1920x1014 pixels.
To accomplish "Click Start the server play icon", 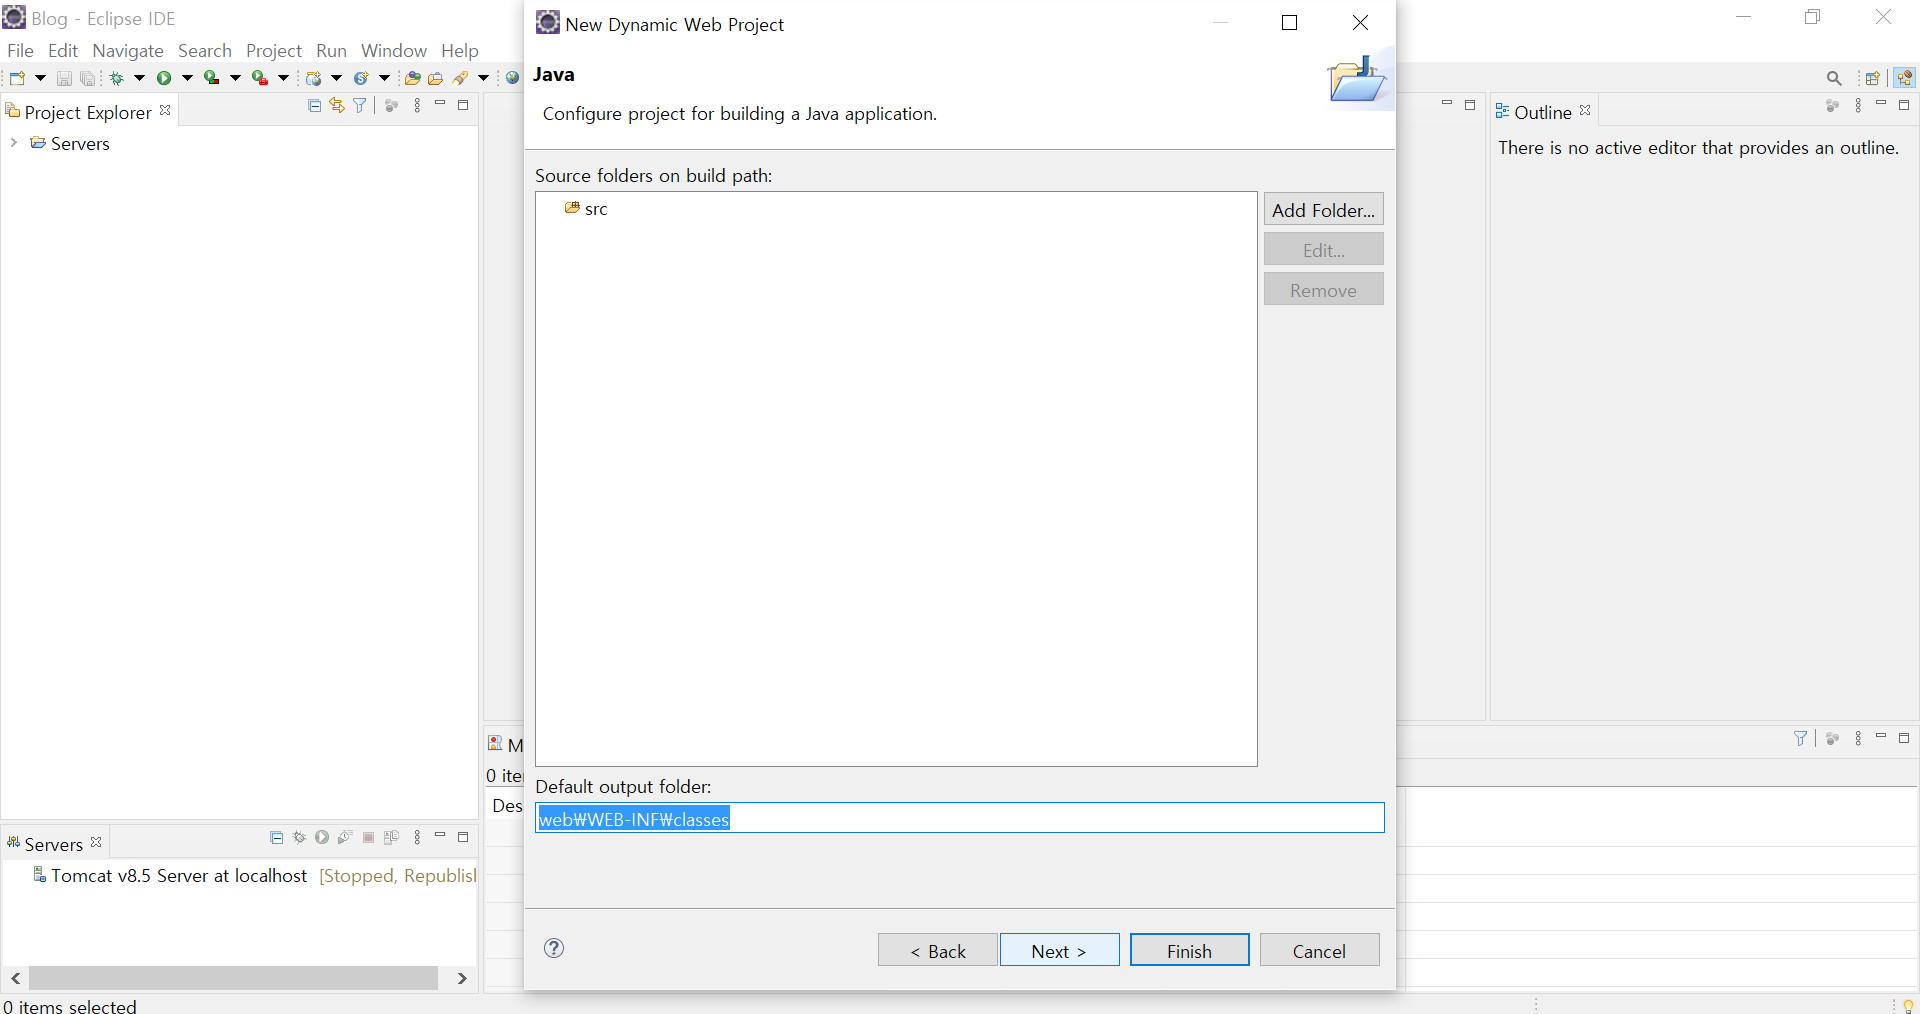I will pyautogui.click(x=322, y=837).
